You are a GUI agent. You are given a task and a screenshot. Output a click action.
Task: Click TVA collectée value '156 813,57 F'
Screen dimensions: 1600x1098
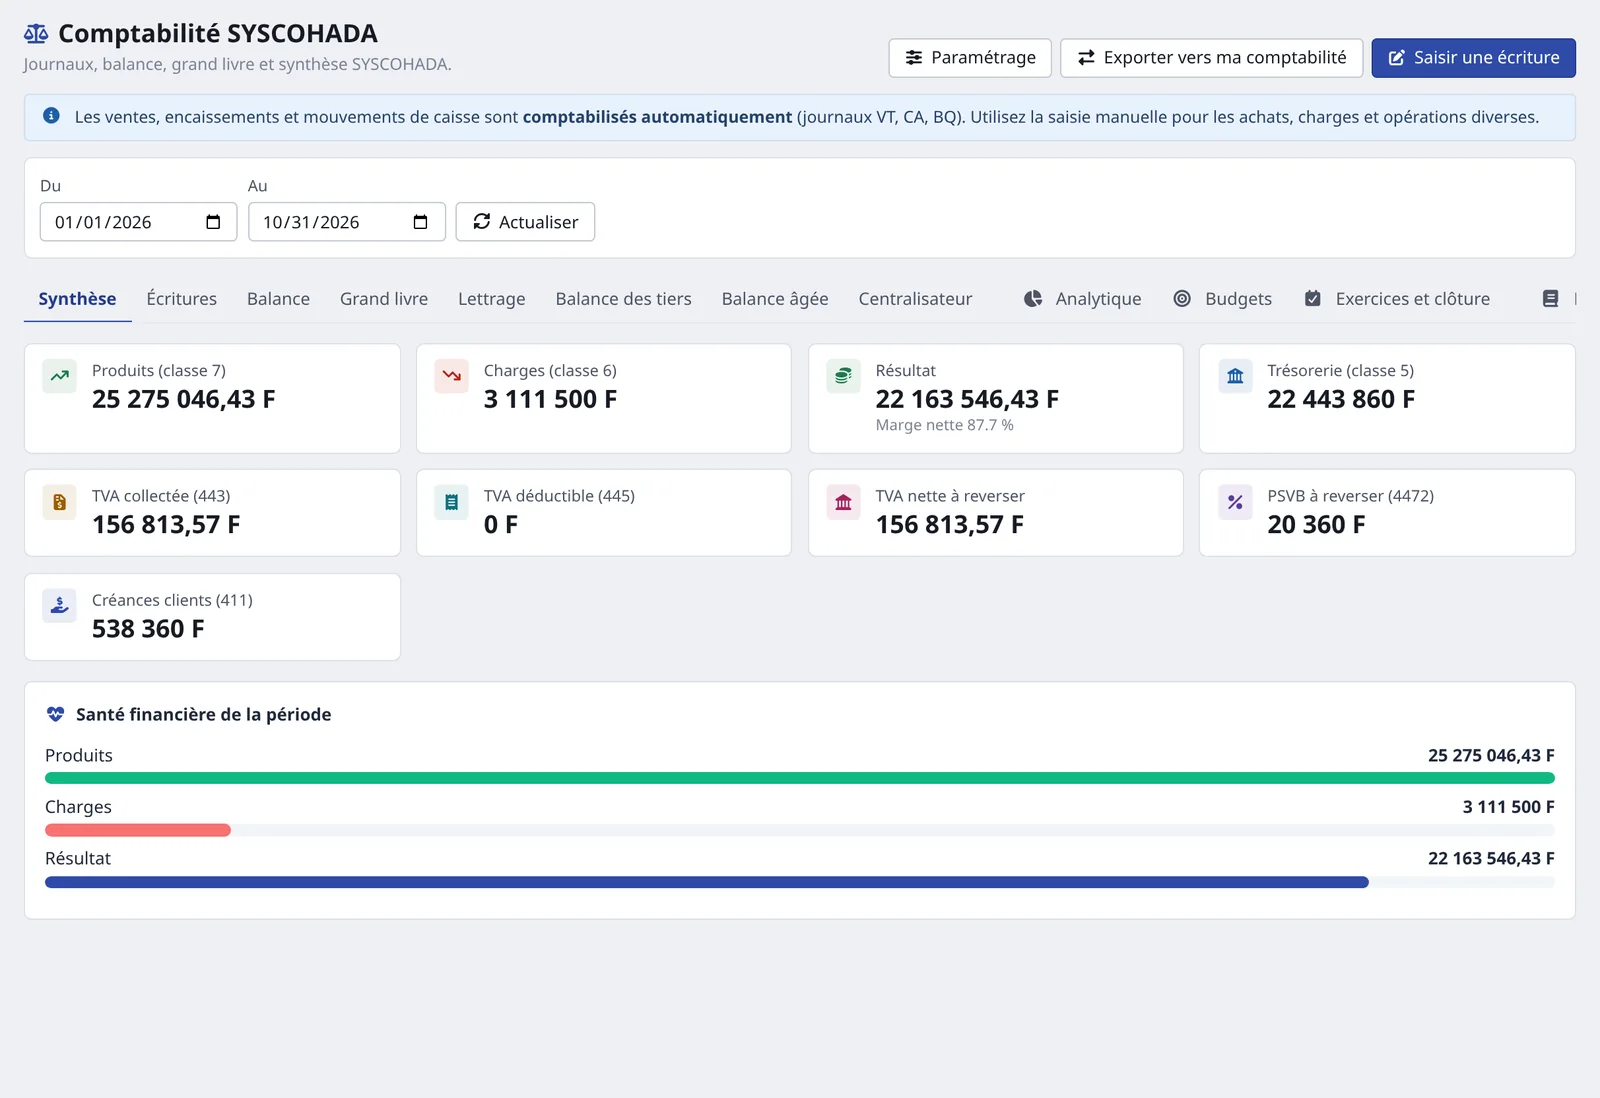pyautogui.click(x=166, y=525)
